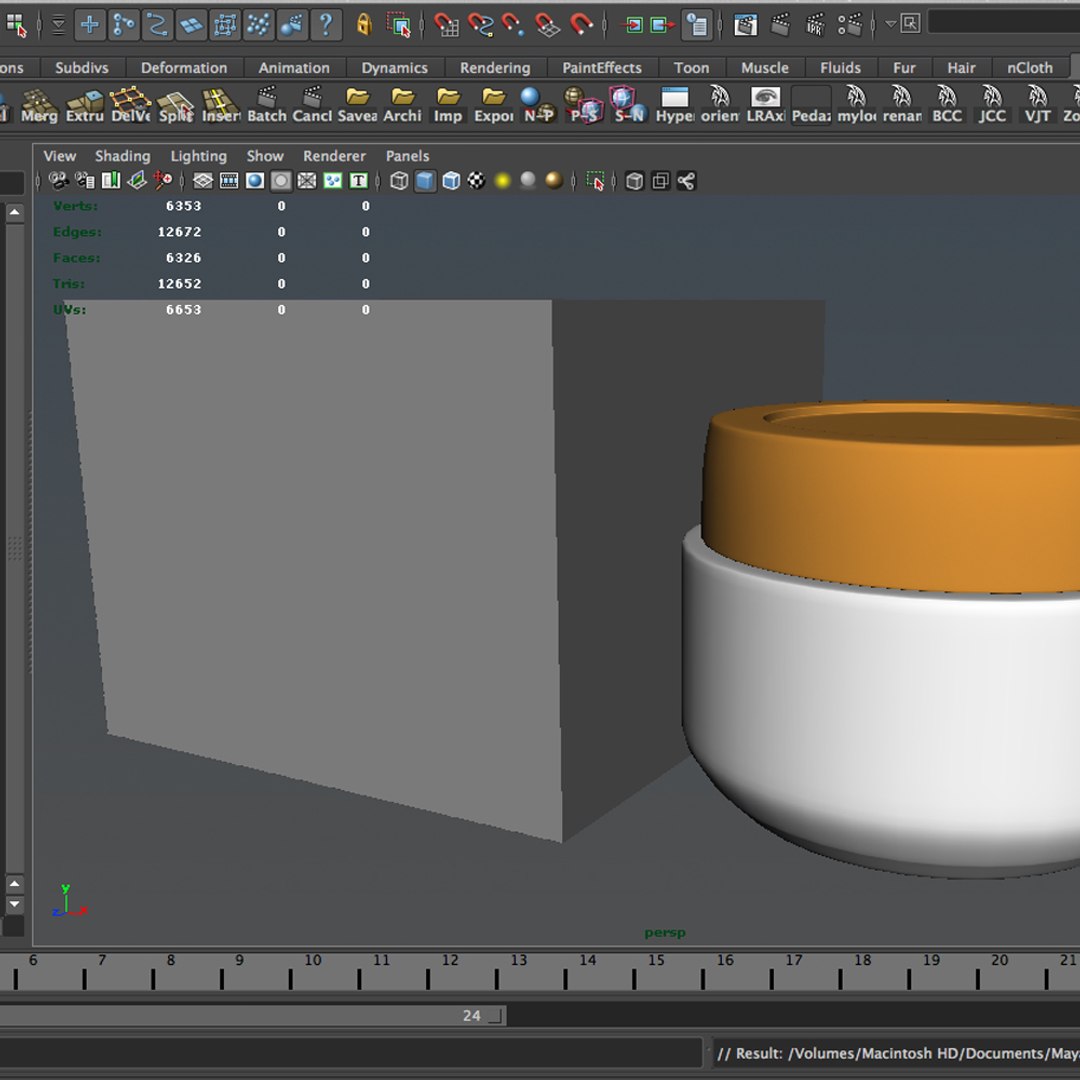The height and width of the screenshot is (1080, 1080).
Task: Switch to the Dynamics shelf tab
Action: [x=395, y=68]
